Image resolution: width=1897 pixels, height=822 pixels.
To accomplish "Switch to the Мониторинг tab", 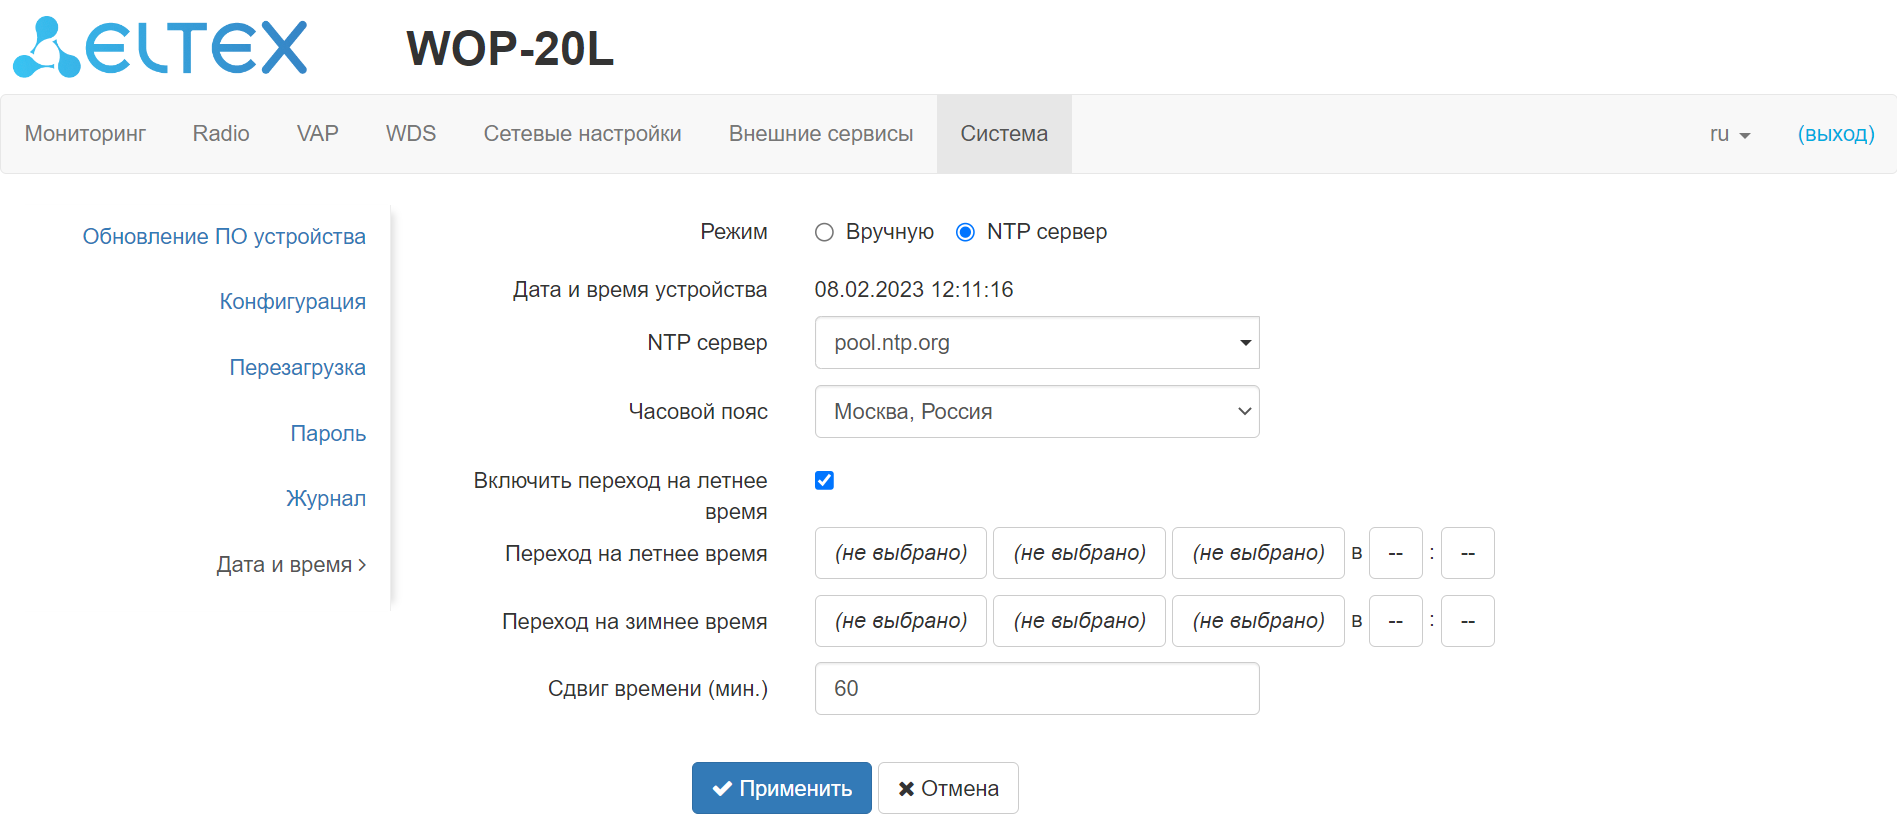I will point(85,134).
